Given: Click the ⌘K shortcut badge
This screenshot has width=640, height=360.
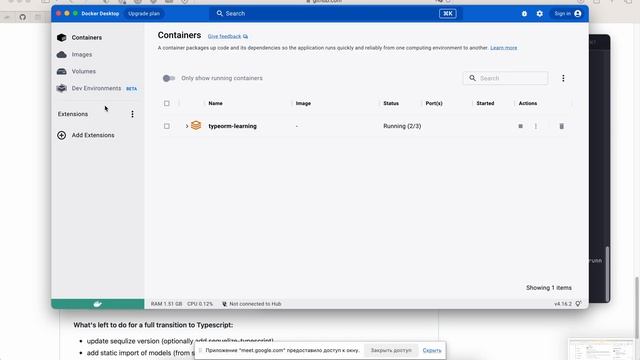Looking at the screenshot, I should tap(448, 13).
